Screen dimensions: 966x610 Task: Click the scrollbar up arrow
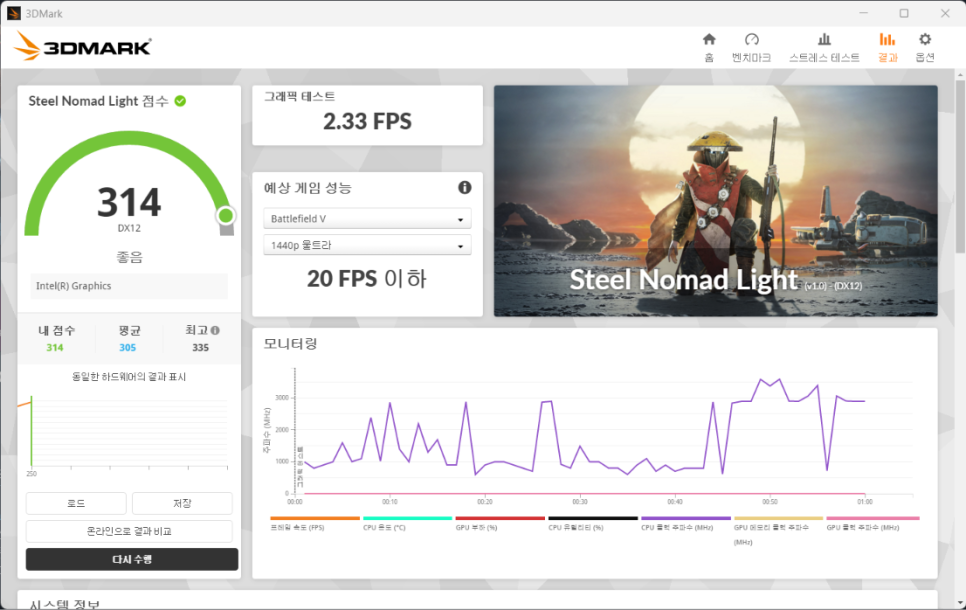point(960,75)
